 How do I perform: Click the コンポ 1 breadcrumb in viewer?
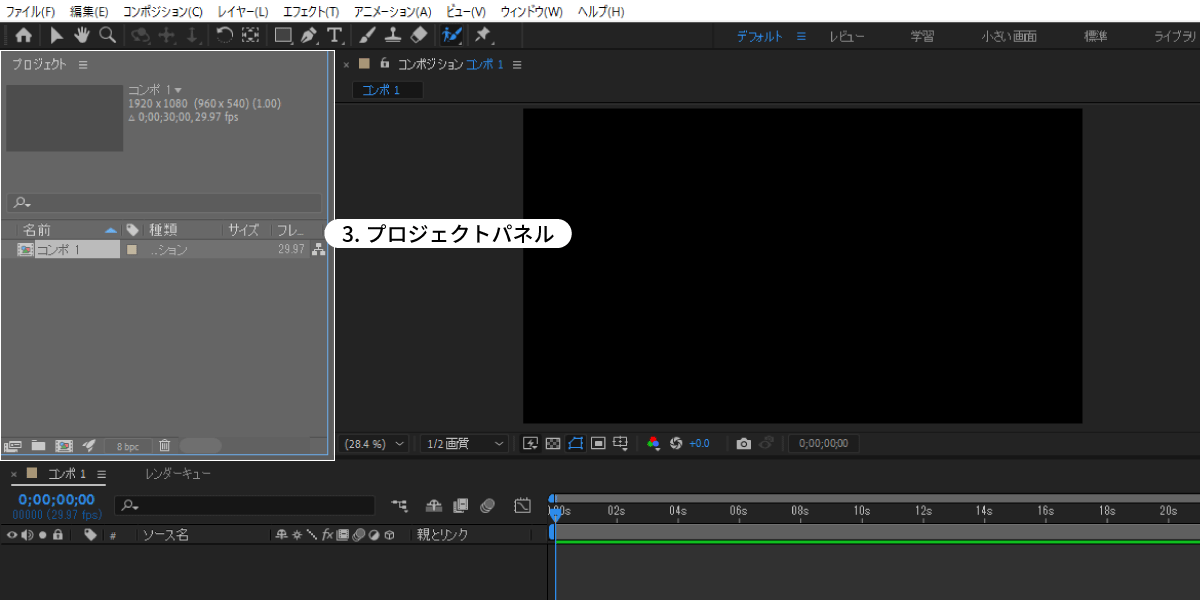(x=387, y=90)
